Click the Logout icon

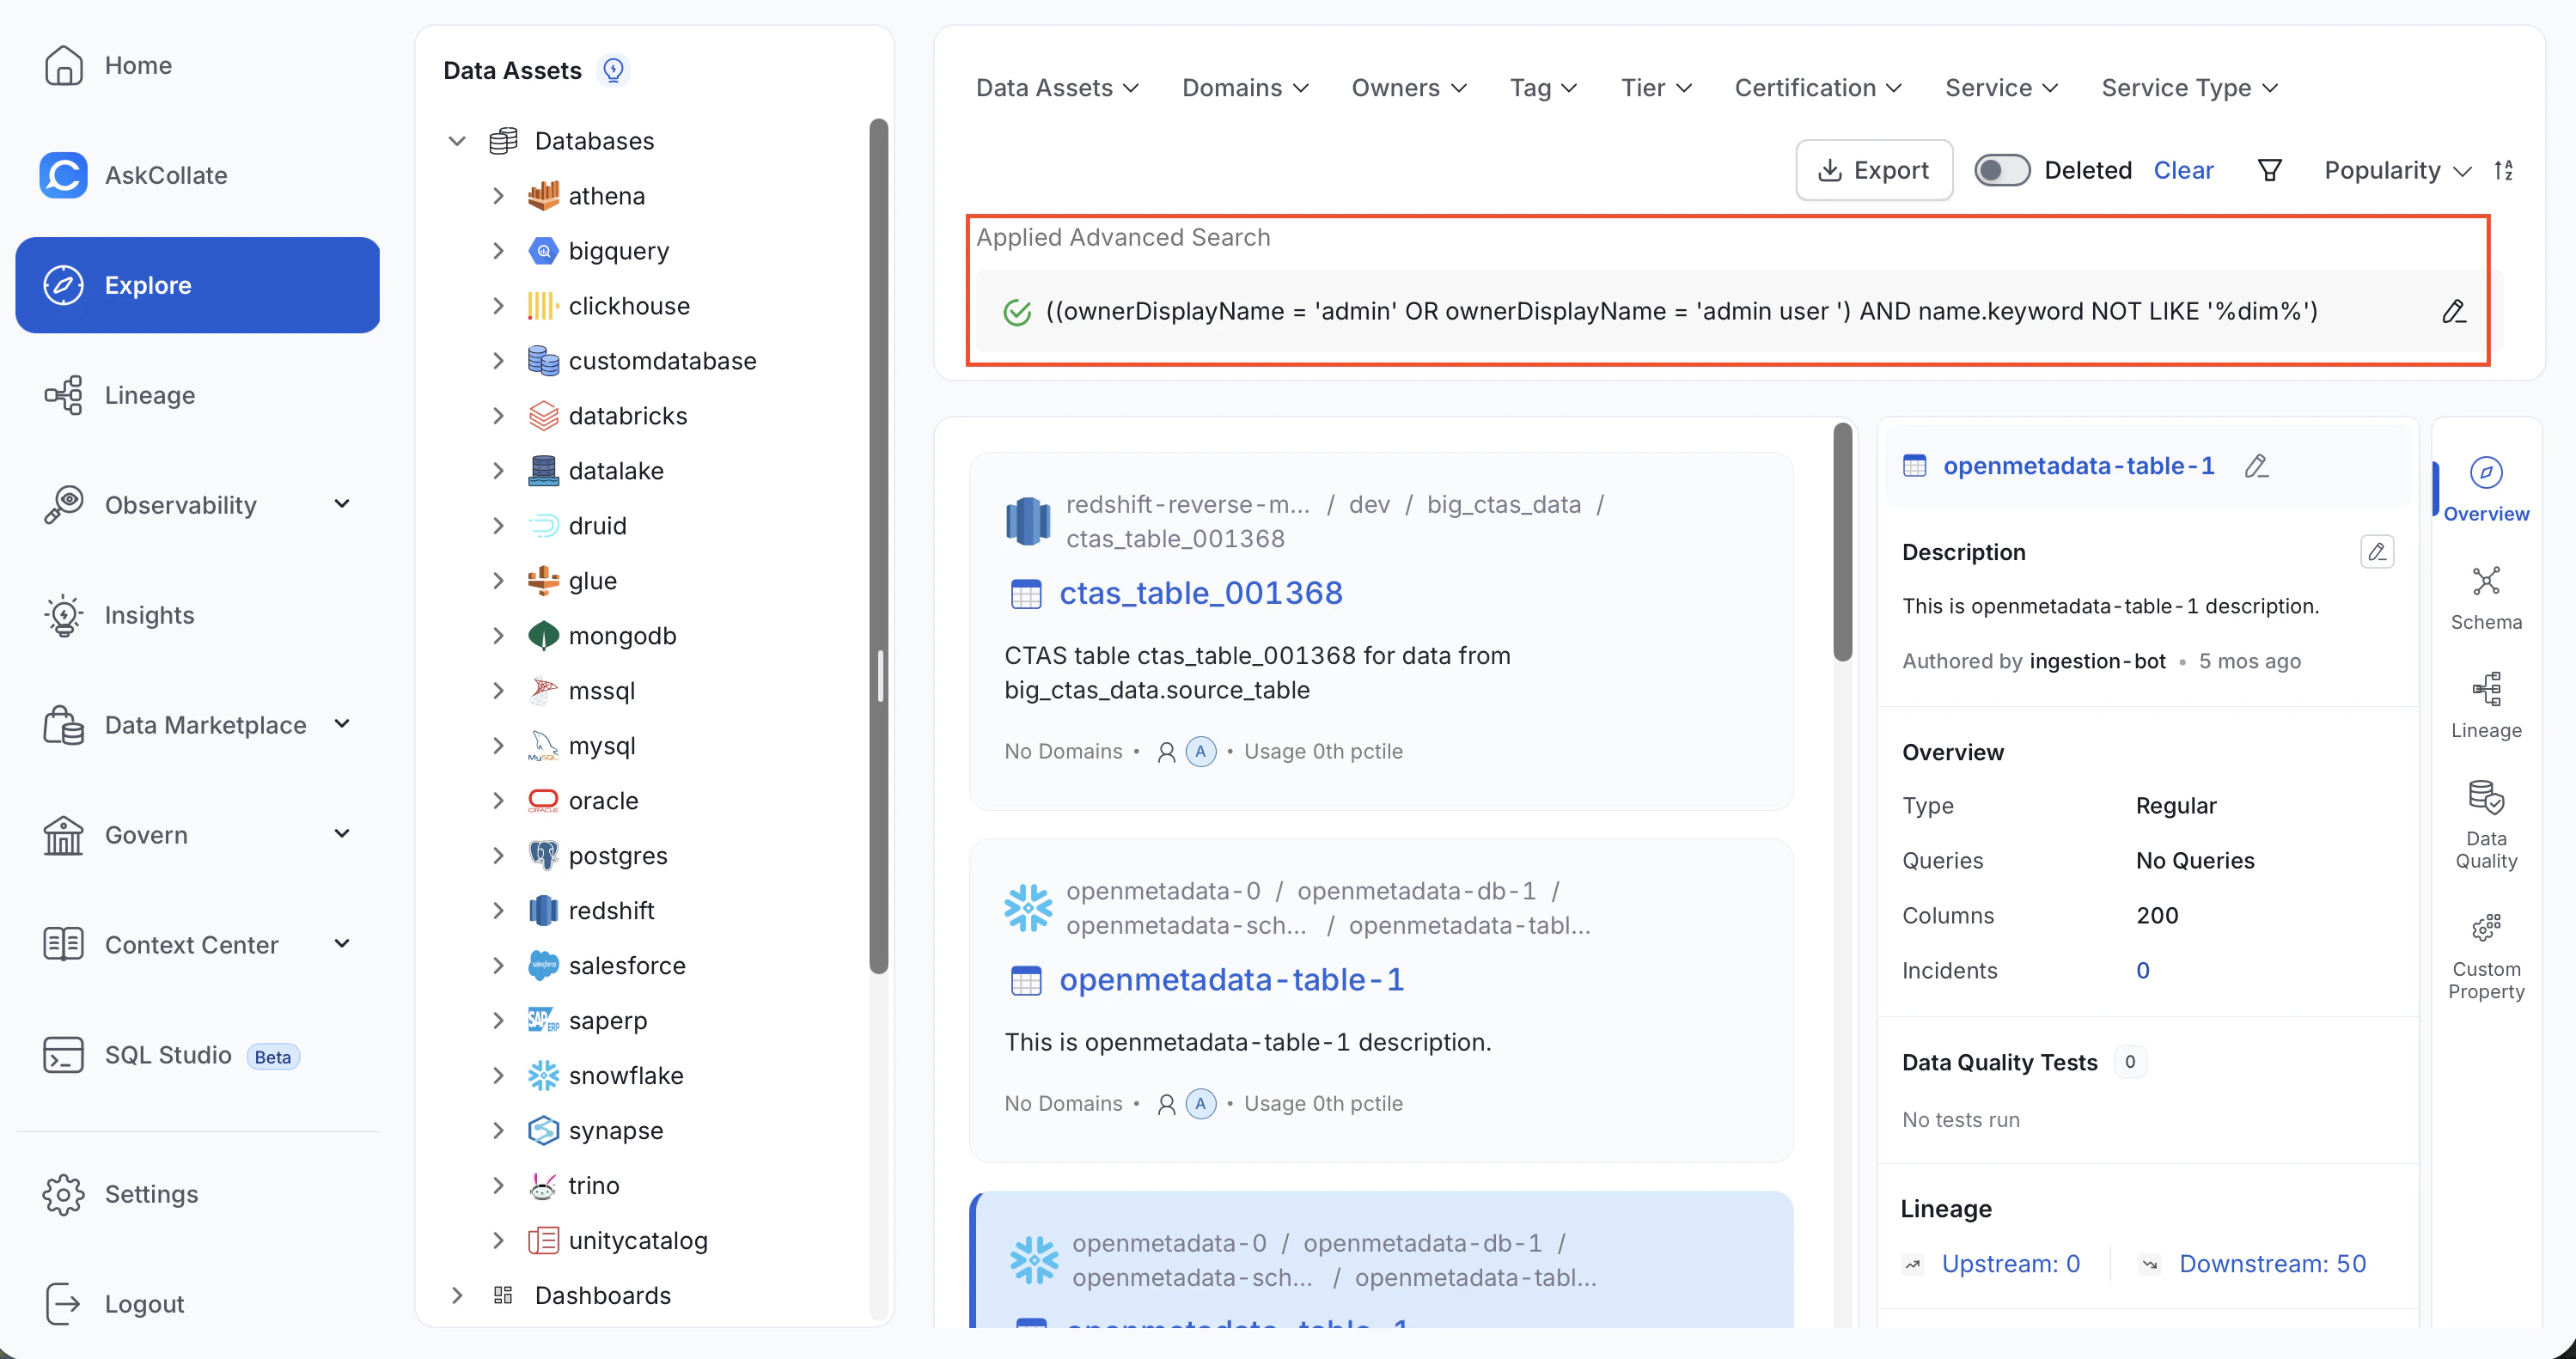[x=63, y=1304]
